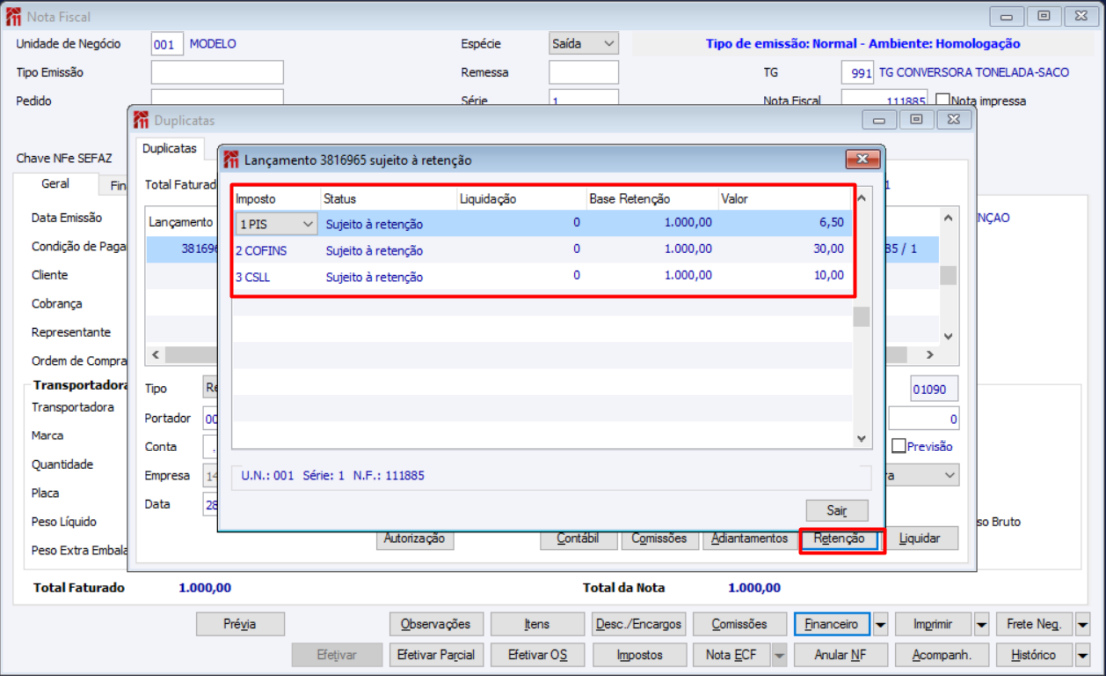Switch to the Geral tab in Nota Fiscal
This screenshot has width=1106, height=676.
coord(55,183)
